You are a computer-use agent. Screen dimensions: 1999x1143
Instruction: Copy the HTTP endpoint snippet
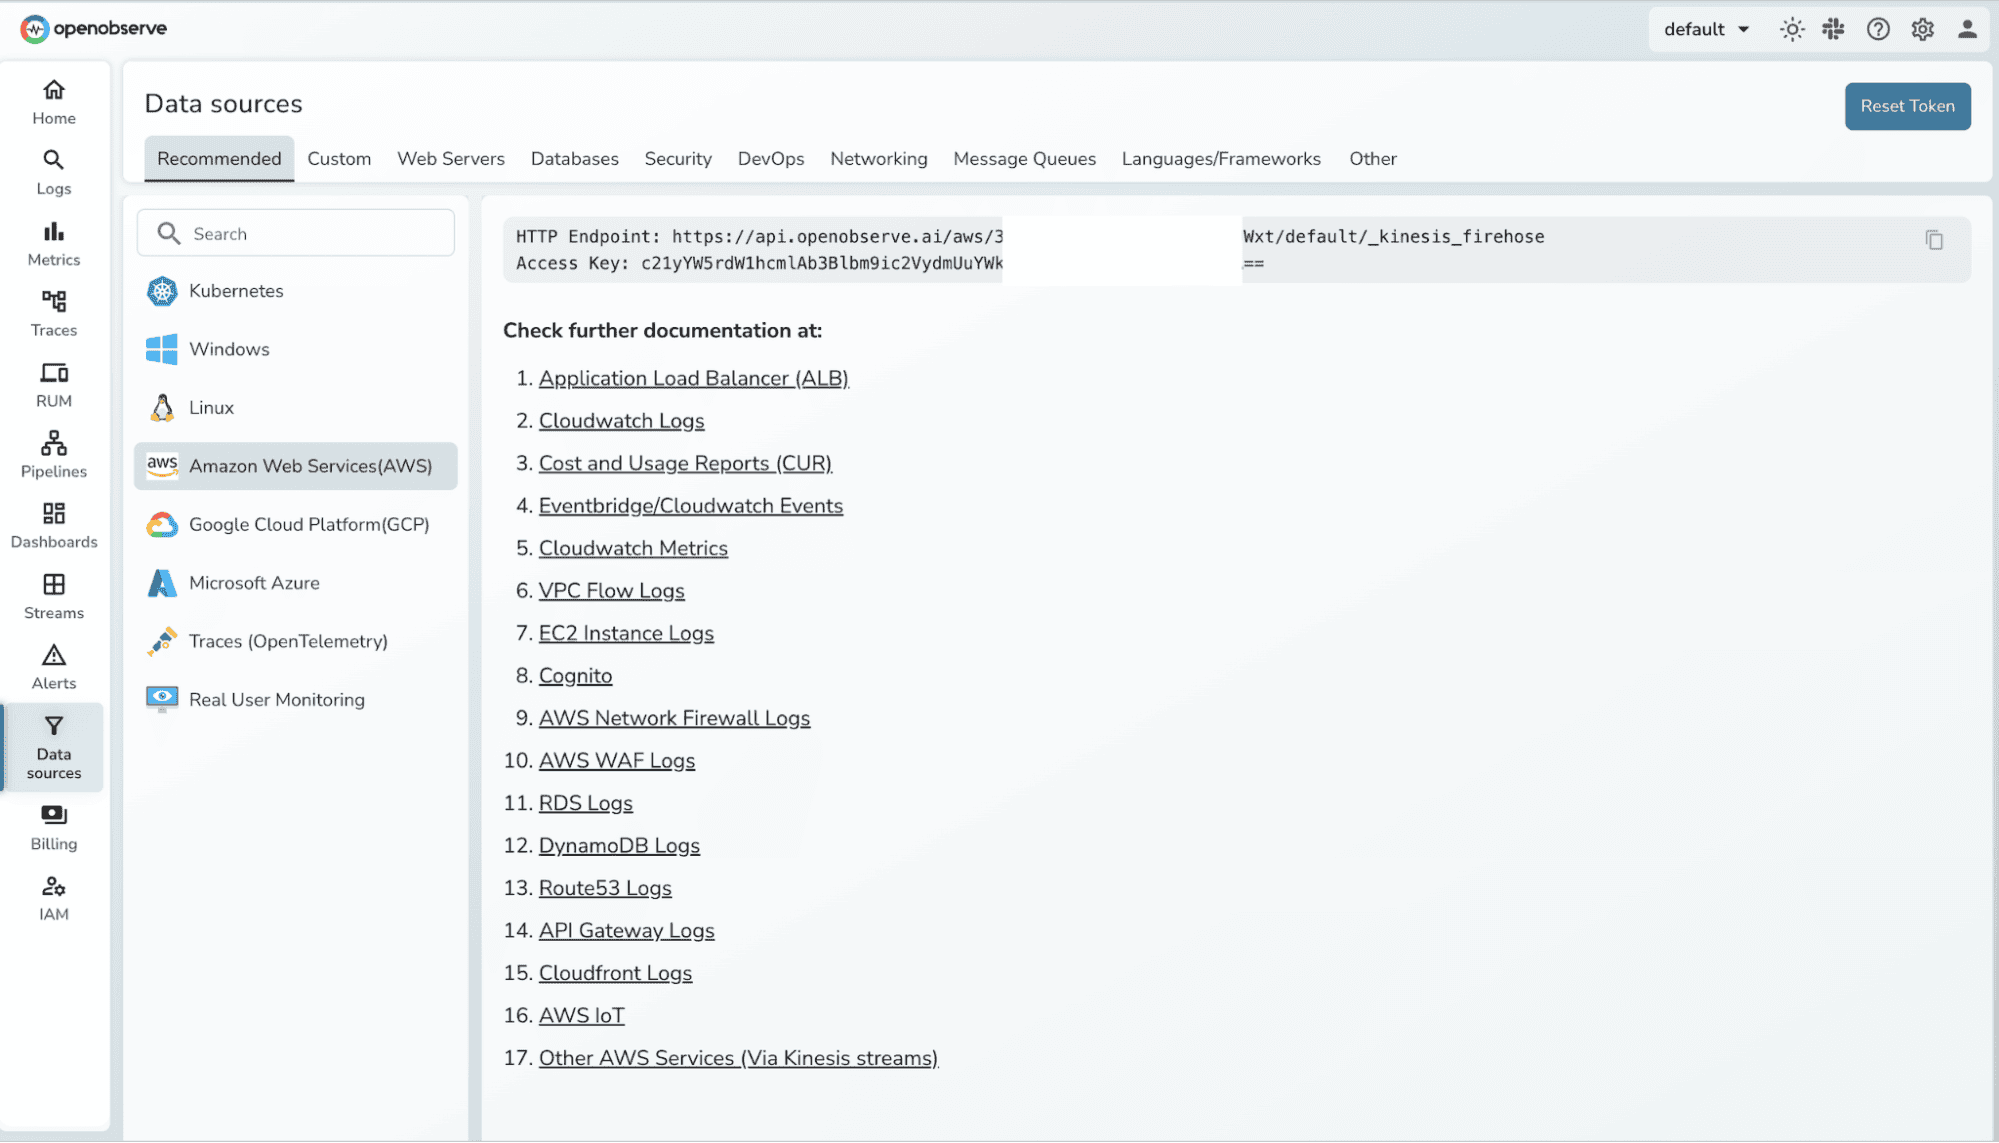pyautogui.click(x=1934, y=240)
